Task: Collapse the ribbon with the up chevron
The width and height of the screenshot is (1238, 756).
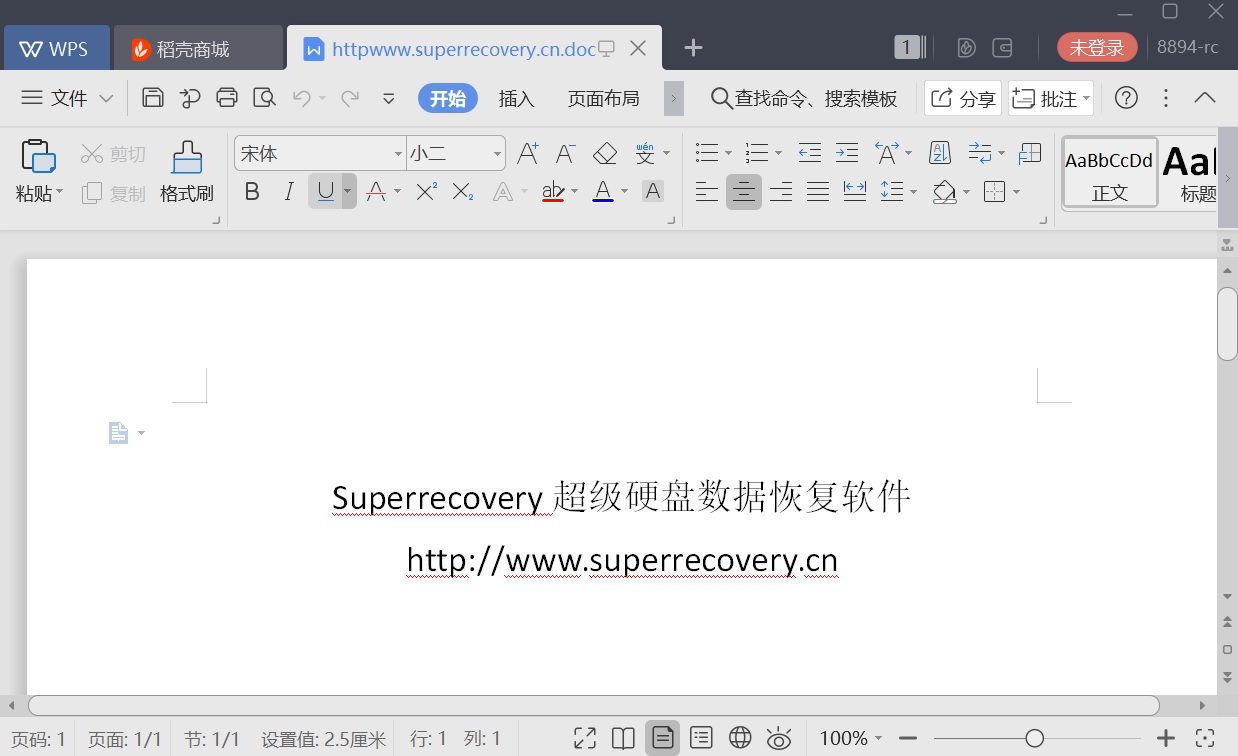Action: pyautogui.click(x=1205, y=98)
